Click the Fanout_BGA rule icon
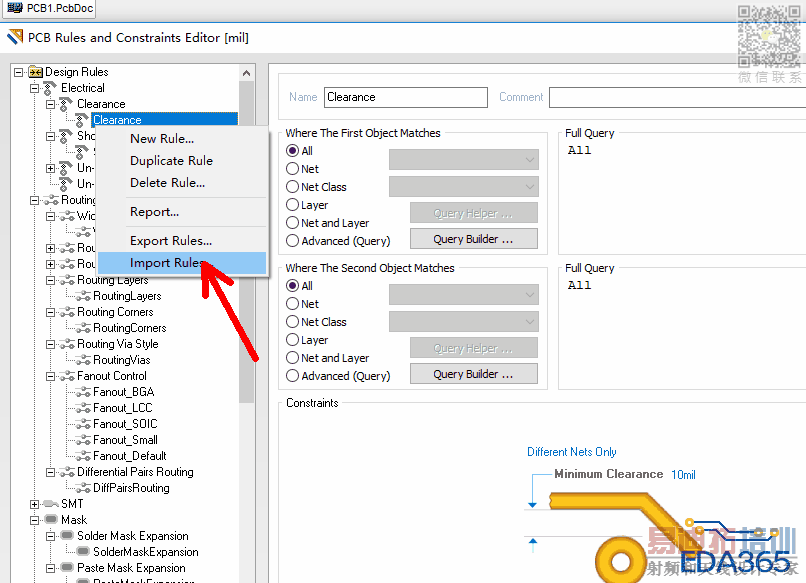Image resolution: width=806 pixels, height=583 pixels. click(83, 392)
